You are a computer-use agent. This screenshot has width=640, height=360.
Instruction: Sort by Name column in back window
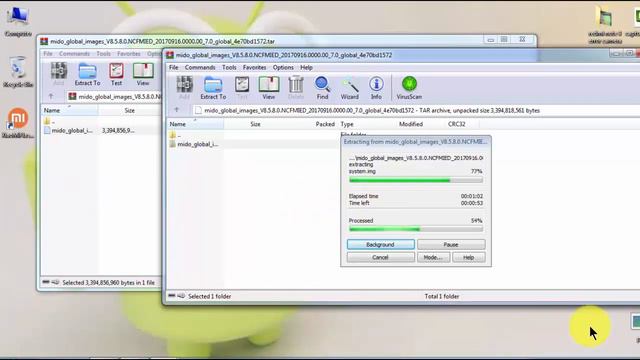69,110
